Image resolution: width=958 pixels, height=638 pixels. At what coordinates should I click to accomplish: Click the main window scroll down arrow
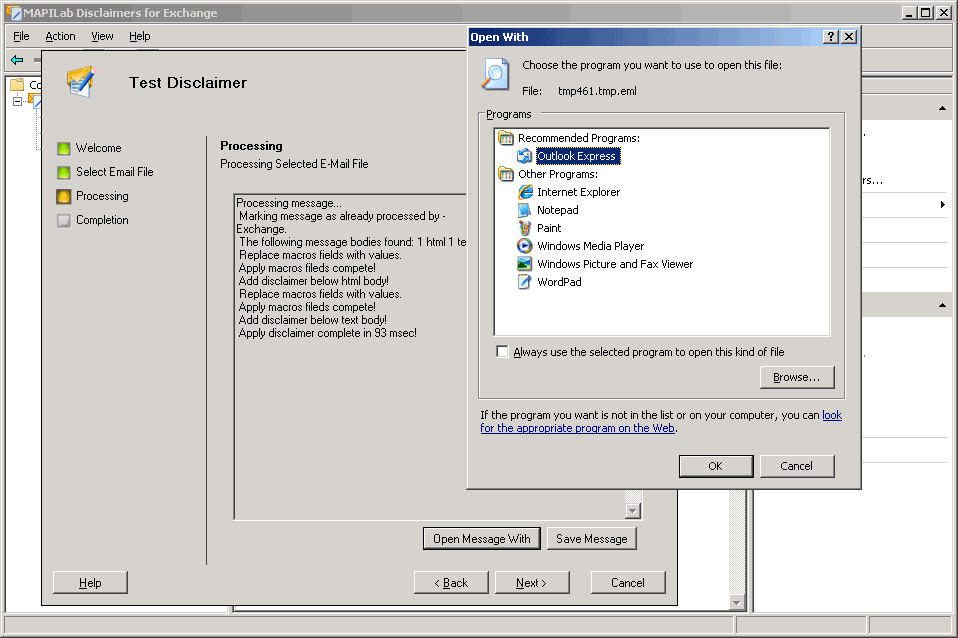[737, 603]
